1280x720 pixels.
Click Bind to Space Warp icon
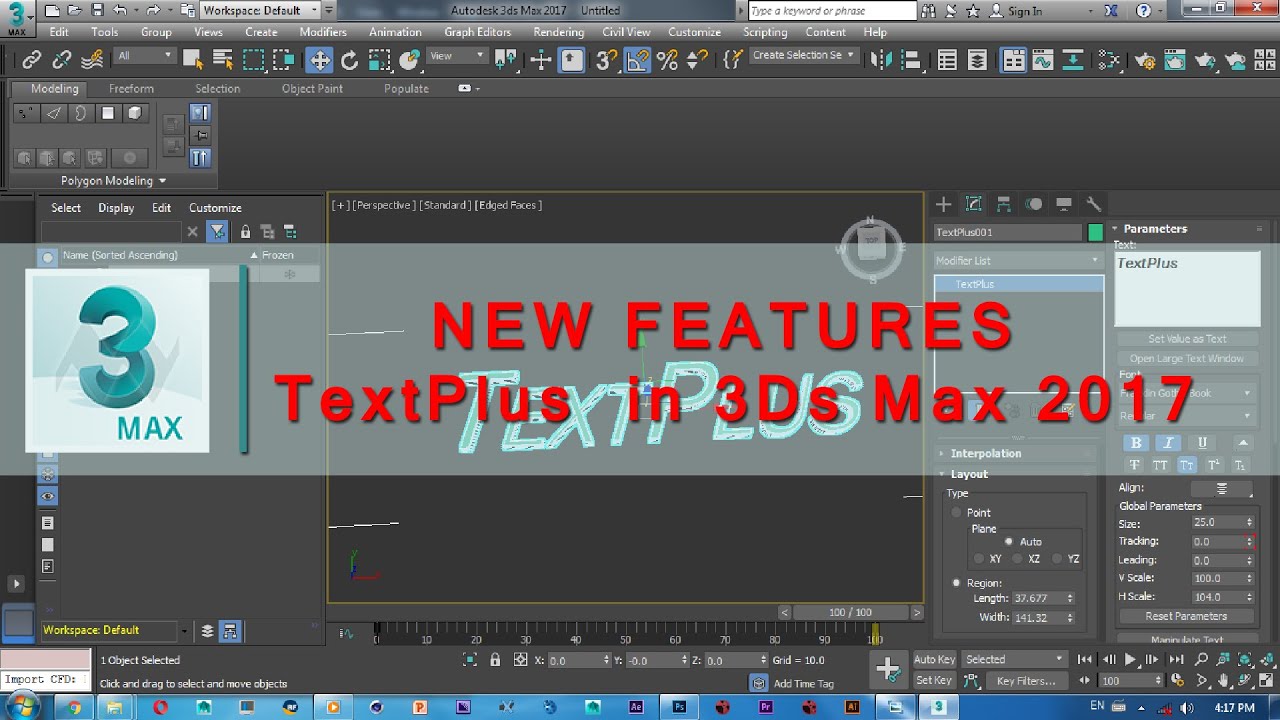click(x=91, y=60)
